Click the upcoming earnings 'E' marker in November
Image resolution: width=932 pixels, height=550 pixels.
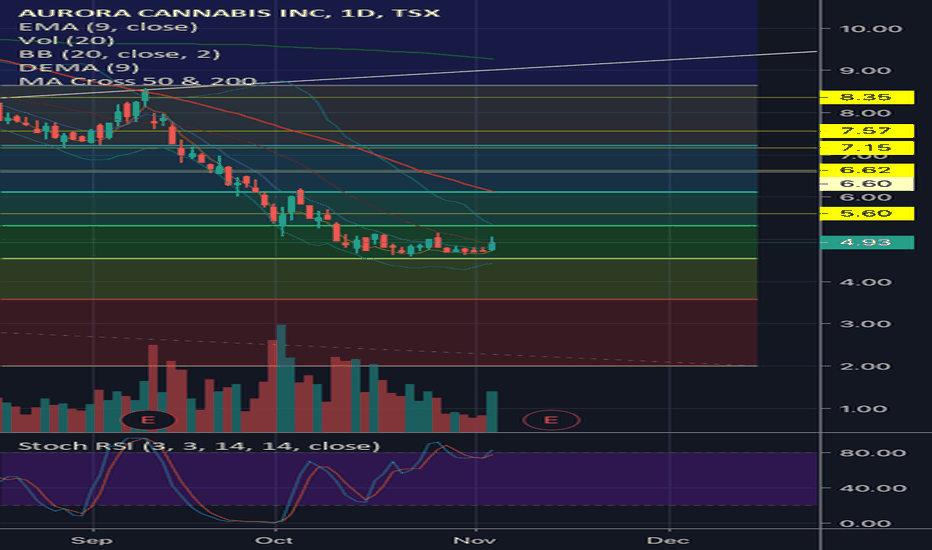pos(550,420)
